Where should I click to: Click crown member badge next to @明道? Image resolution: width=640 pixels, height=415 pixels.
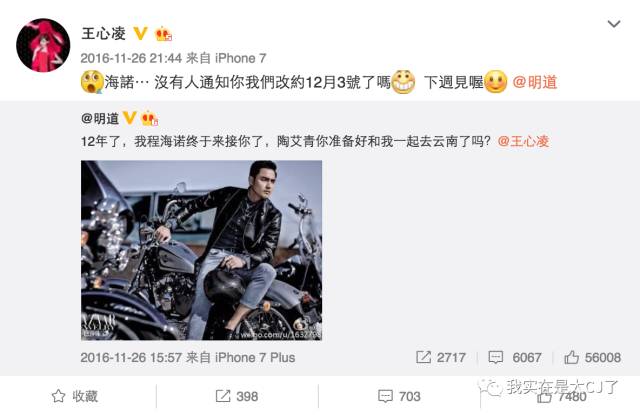click(149, 118)
